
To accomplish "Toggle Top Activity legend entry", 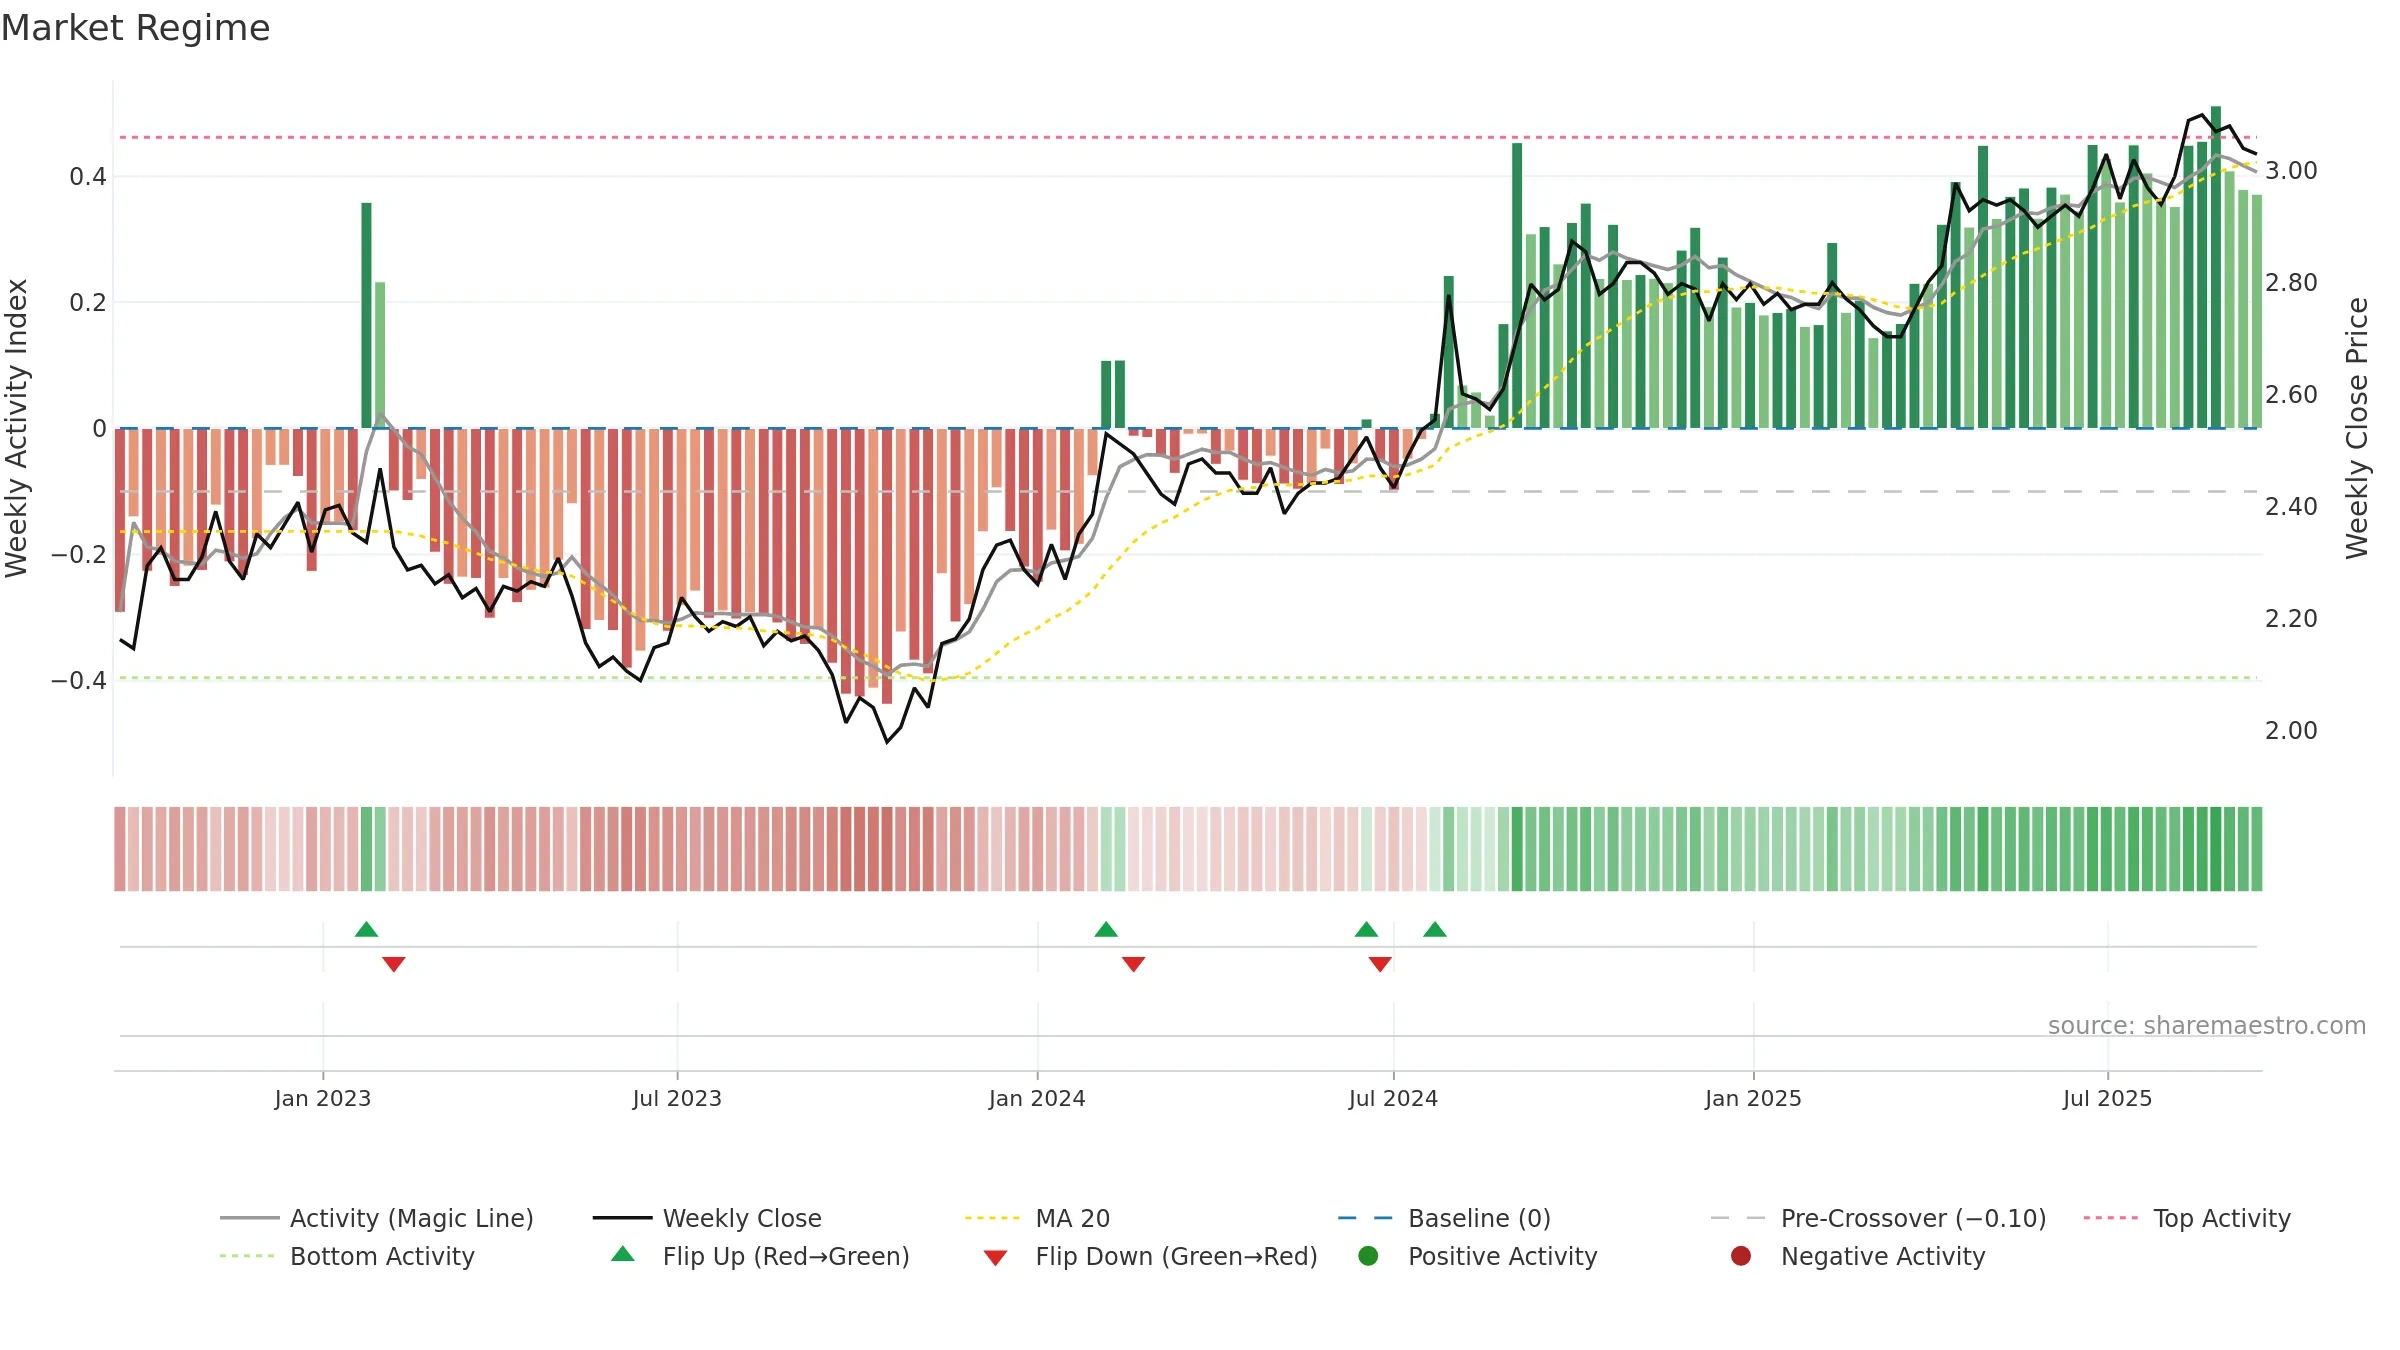I will tap(2187, 1218).
